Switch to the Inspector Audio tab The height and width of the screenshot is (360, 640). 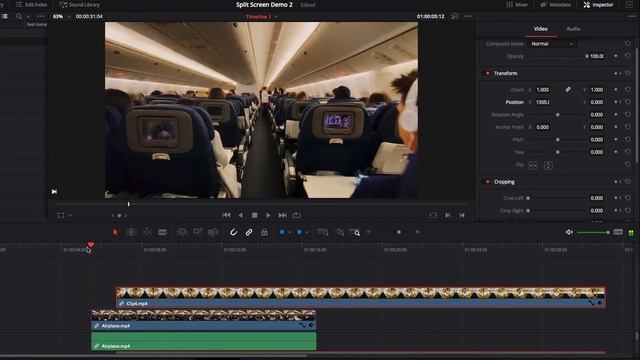tap(573, 29)
